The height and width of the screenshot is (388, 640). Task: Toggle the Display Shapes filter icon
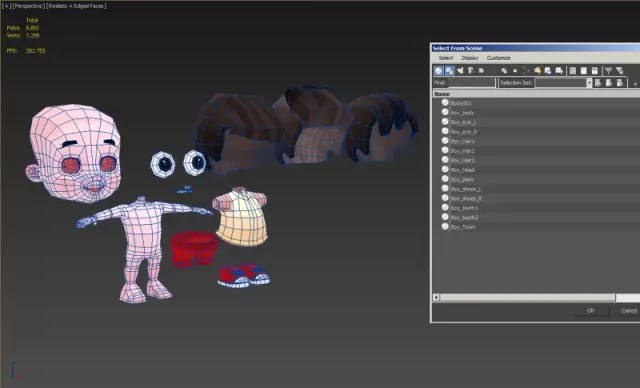point(449,71)
